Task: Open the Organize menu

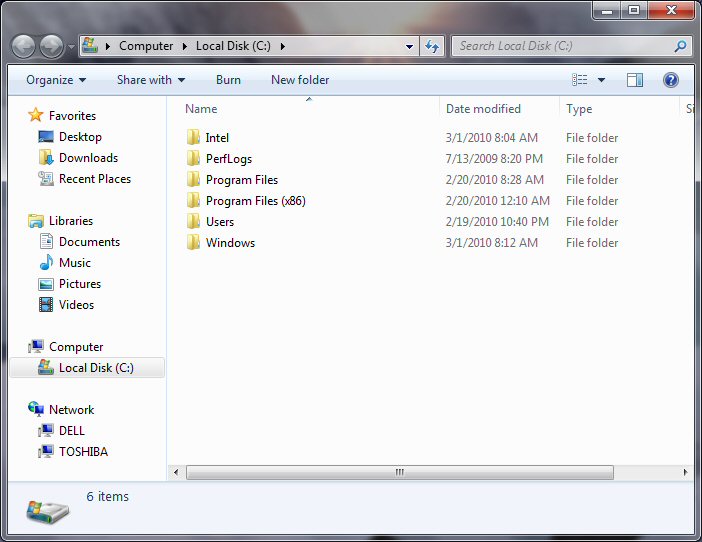Action: tap(56, 80)
